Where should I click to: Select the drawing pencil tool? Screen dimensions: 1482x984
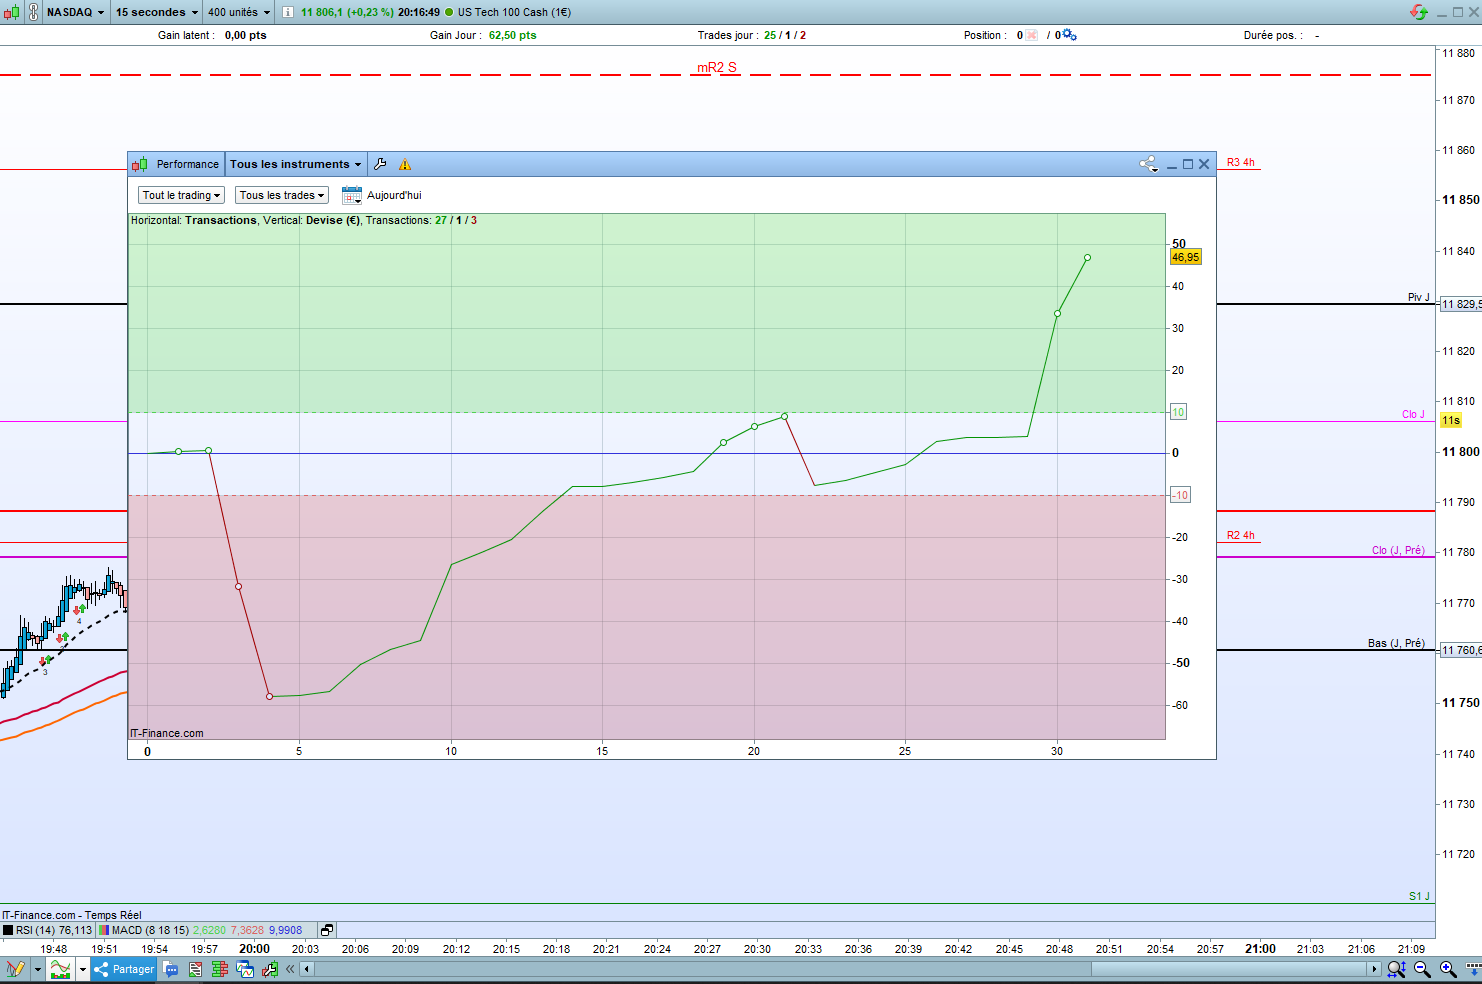(x=15, y=969)
